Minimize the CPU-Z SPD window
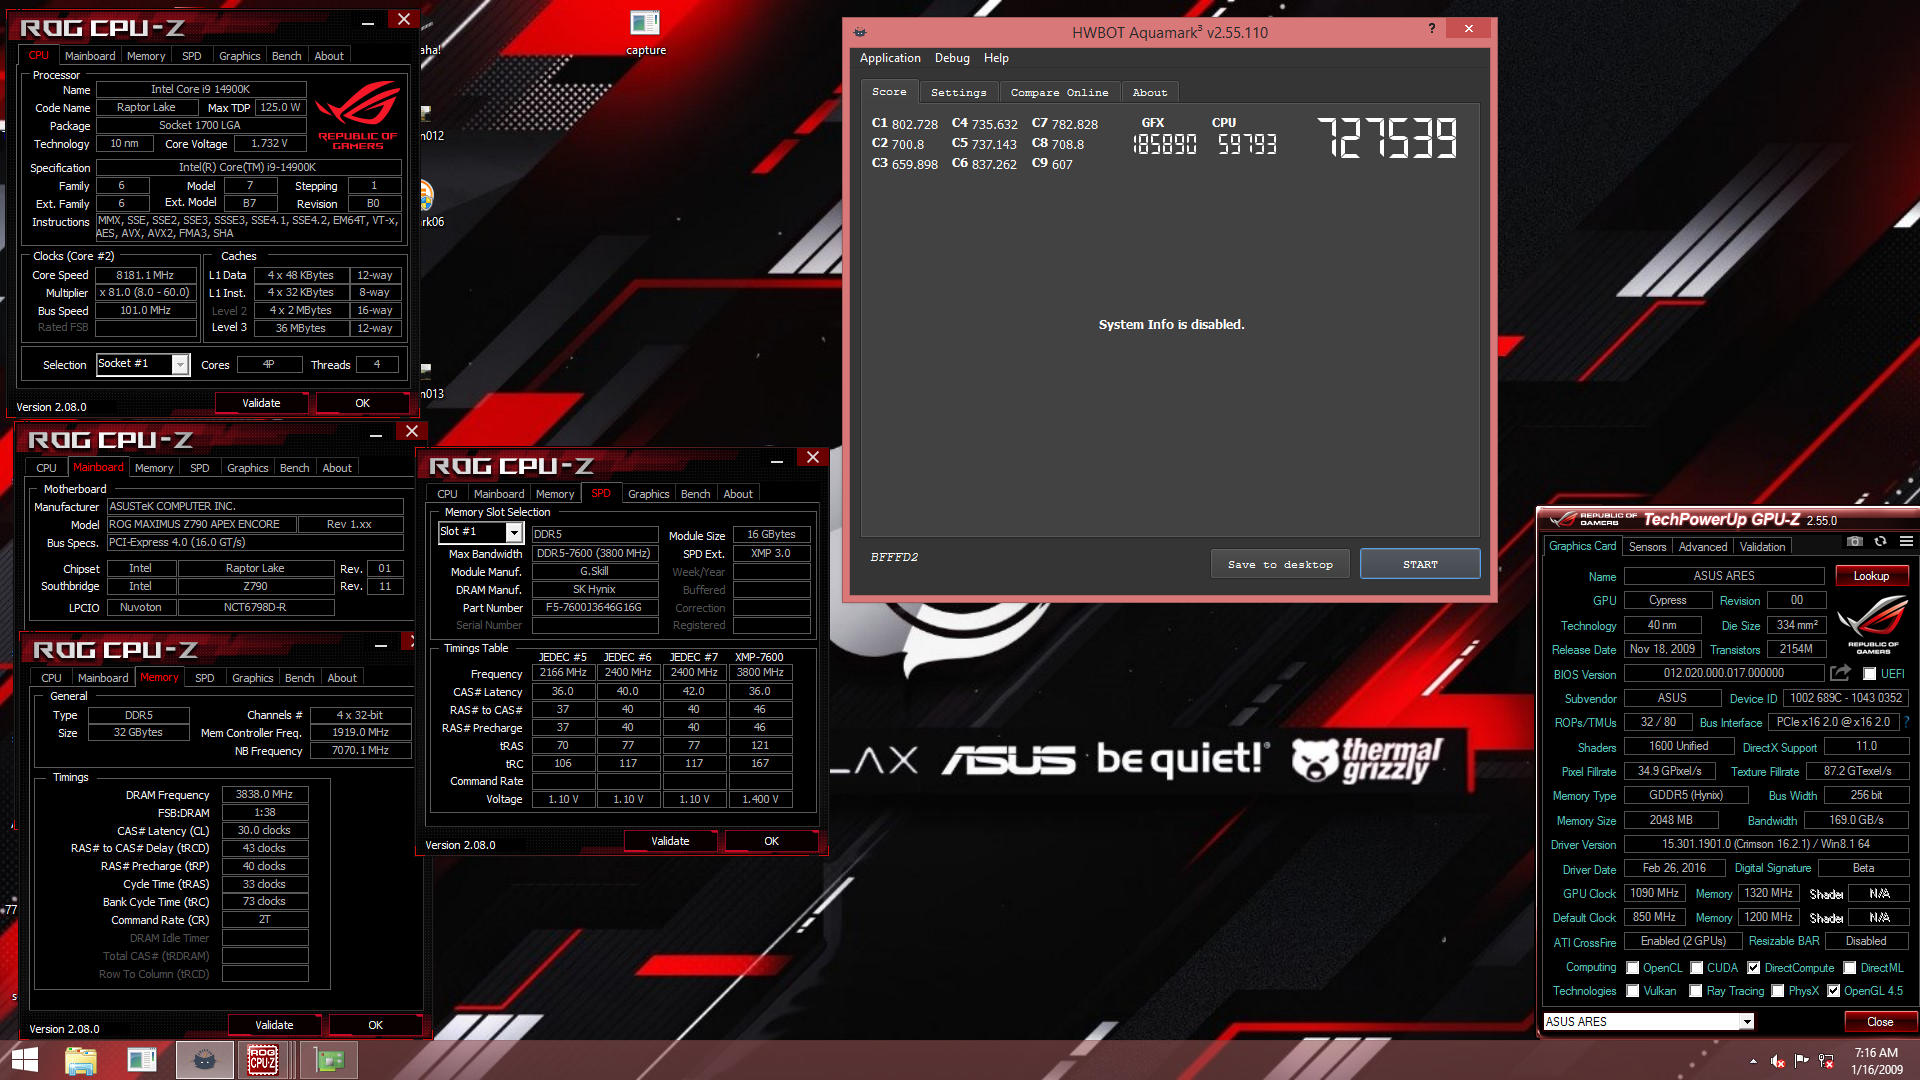The height and width of the screenshot is (1080, 1920). click(777, 459)
